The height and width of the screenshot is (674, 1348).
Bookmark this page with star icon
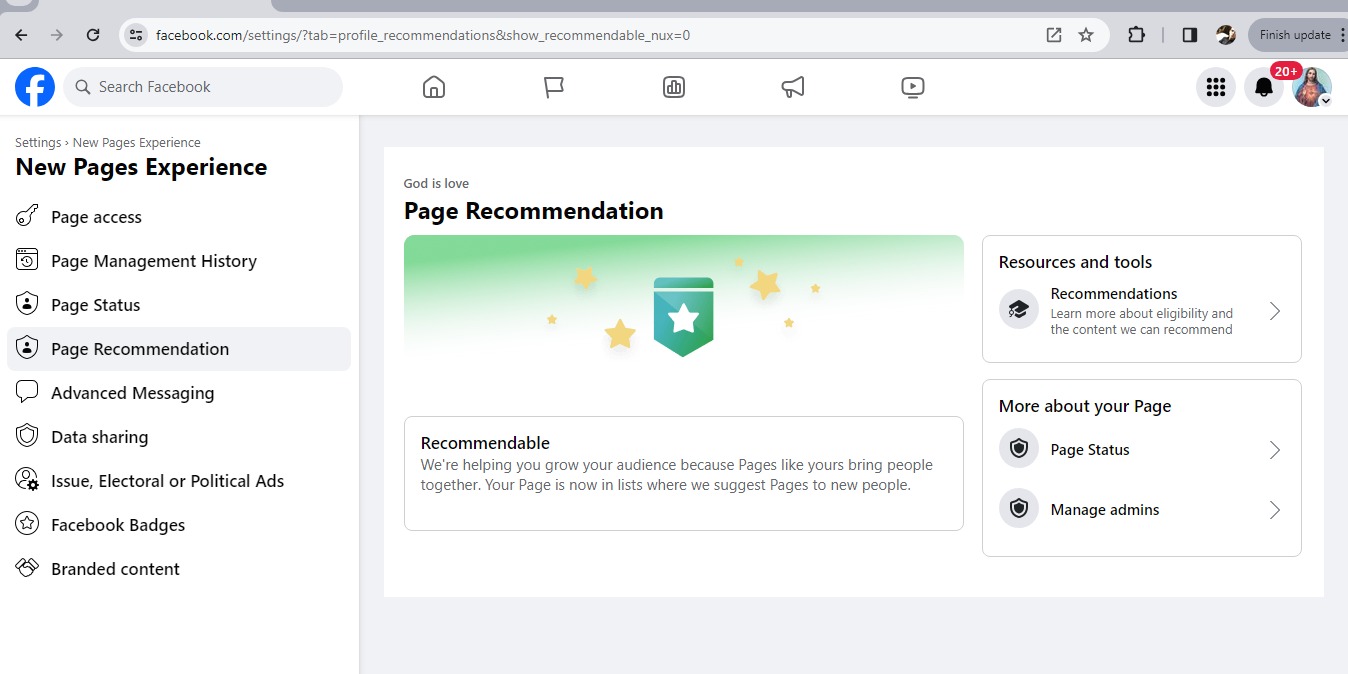point(1086,35)
